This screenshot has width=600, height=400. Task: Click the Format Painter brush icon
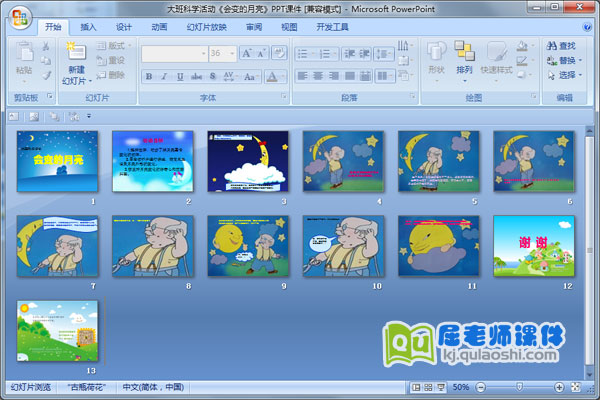point(46,75)
